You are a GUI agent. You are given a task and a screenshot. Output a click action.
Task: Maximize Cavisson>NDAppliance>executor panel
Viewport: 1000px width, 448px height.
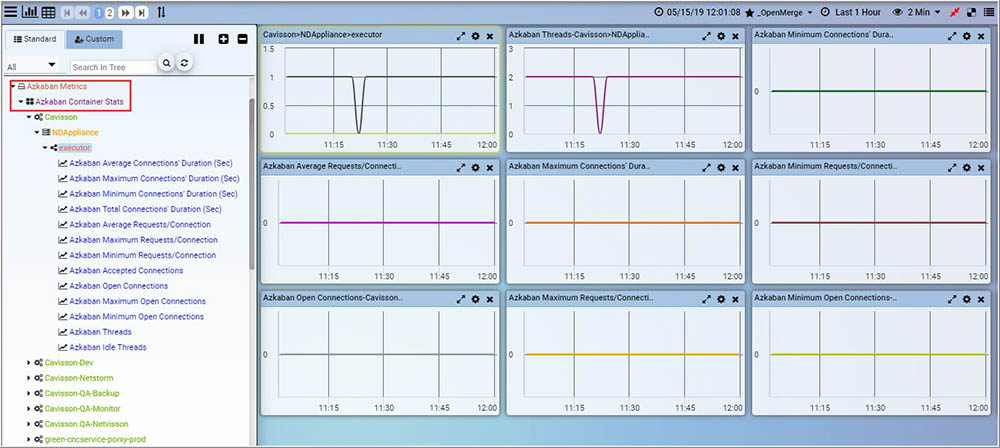(460, 36)
